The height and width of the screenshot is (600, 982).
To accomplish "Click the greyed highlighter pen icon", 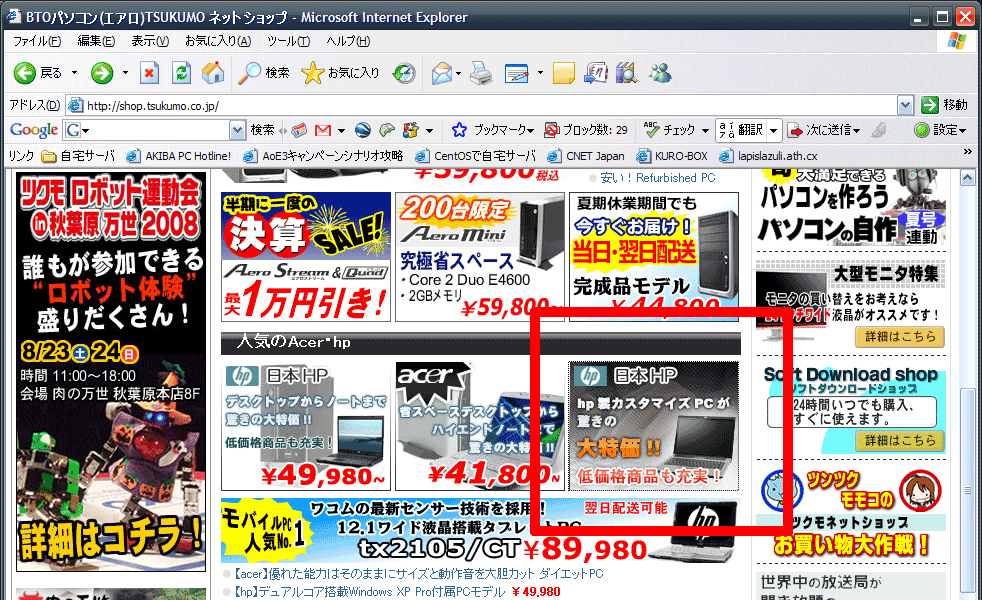I will click(x=879, y=130).
